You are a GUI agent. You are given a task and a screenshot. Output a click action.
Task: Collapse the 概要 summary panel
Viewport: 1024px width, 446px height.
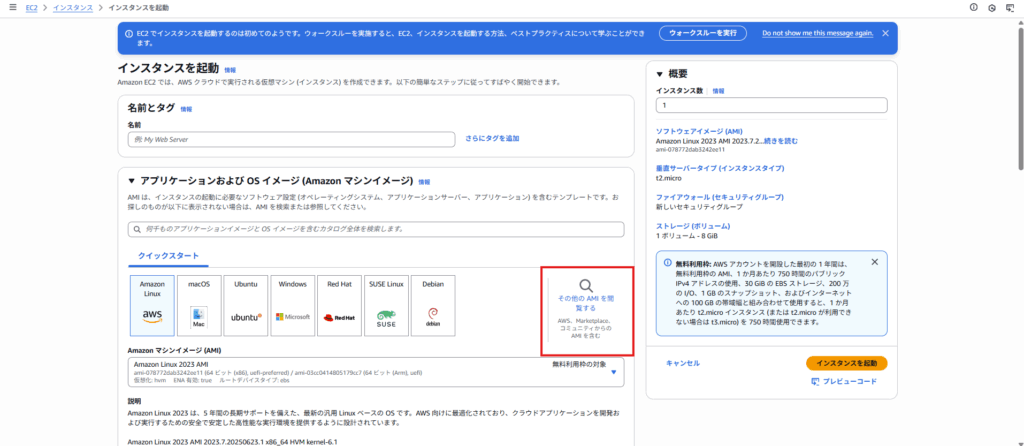660,74
